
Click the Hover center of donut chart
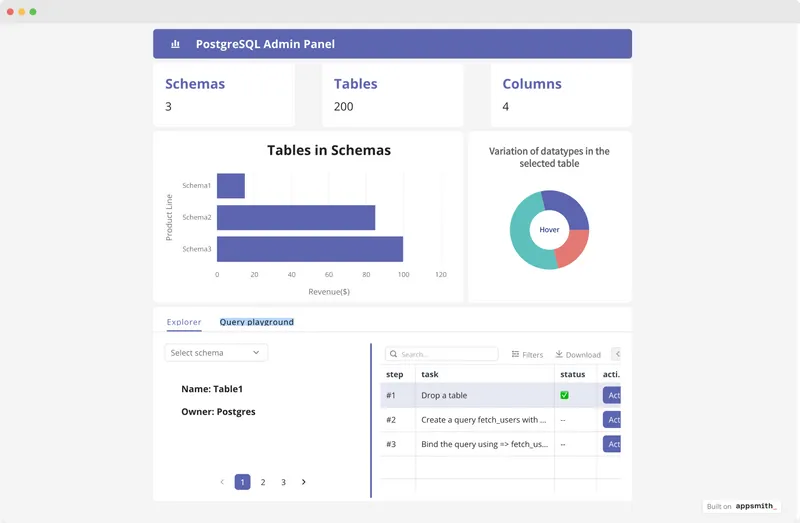coord(549,230)
